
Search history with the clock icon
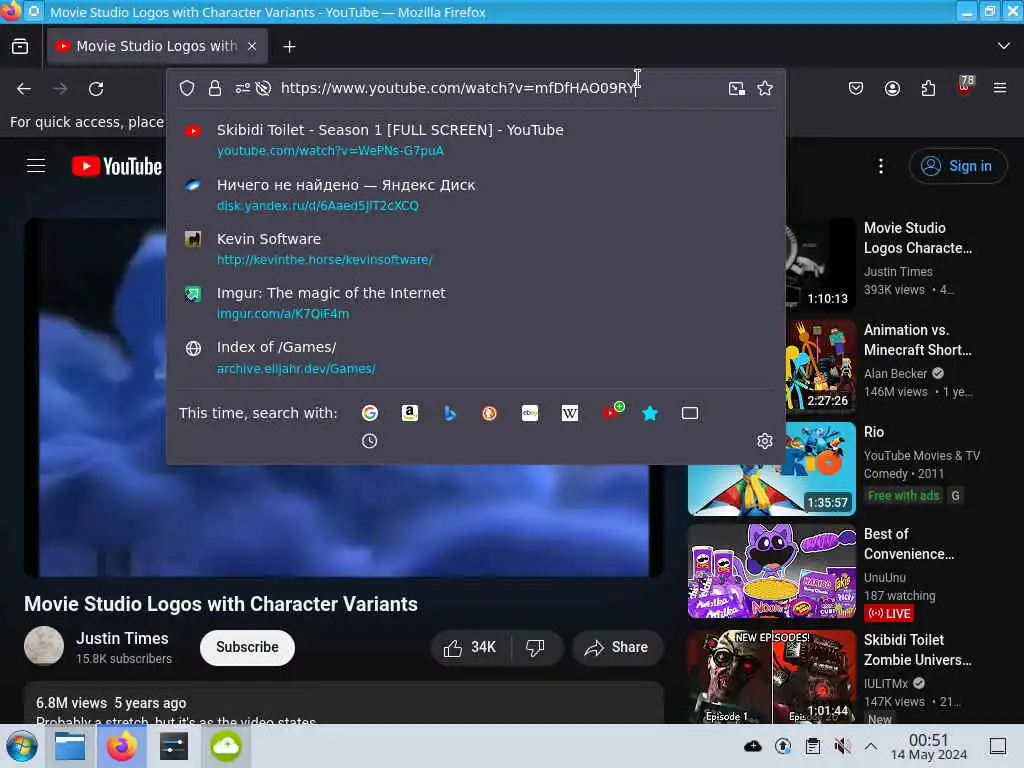pos(370,441)
